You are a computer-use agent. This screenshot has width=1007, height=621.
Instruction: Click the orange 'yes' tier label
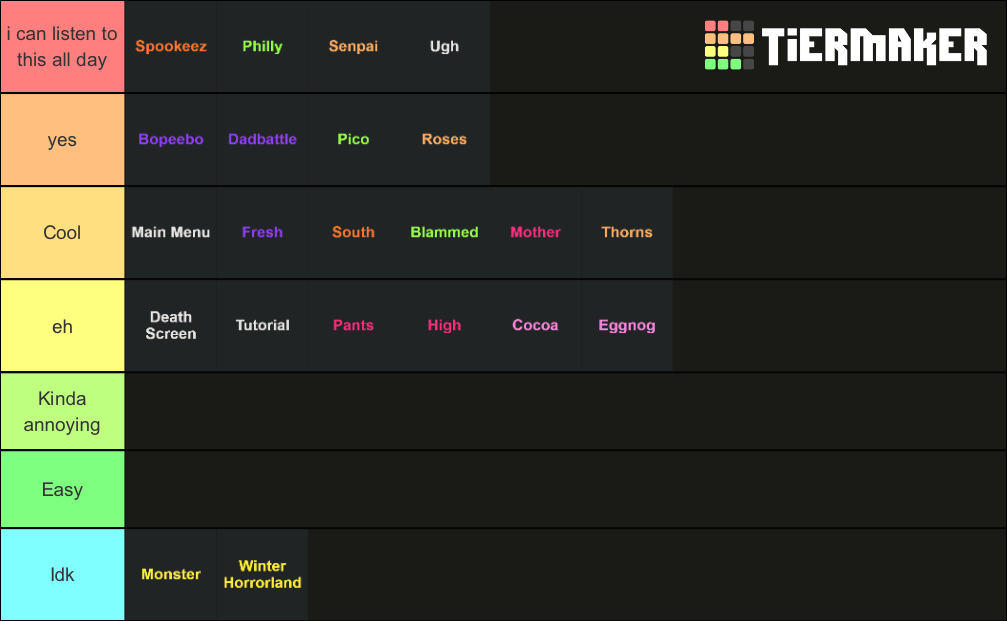coord(62,139)
